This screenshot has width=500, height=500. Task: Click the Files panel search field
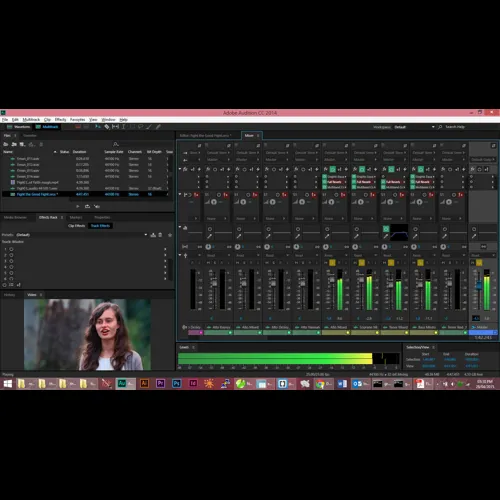coord(145,144)
